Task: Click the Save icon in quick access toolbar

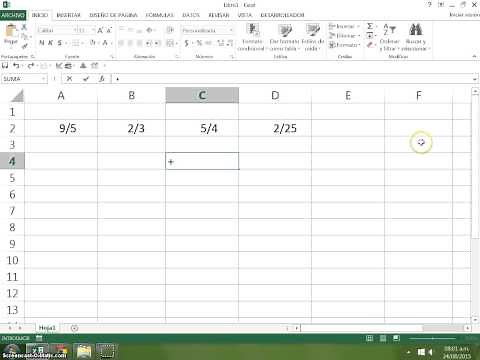Action: tap(5, 66)
